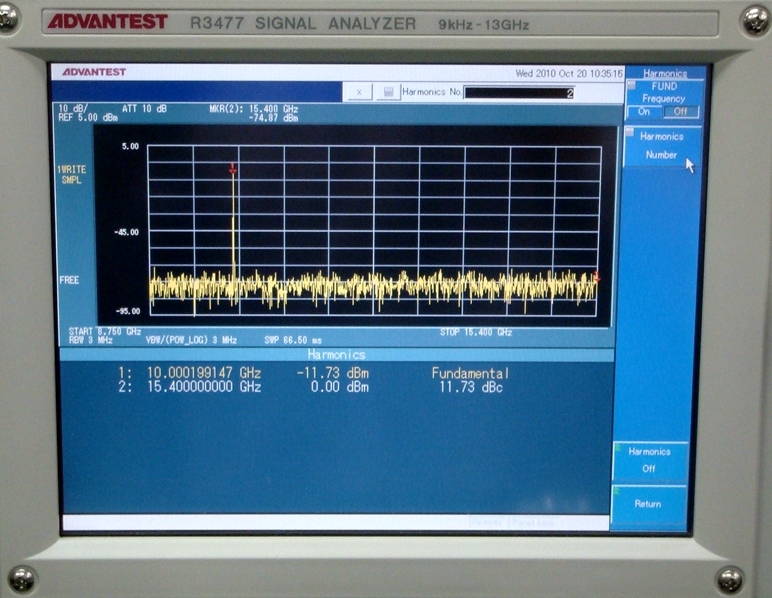Click the STOP 15.400 GHz value

[x=476, y=332]
